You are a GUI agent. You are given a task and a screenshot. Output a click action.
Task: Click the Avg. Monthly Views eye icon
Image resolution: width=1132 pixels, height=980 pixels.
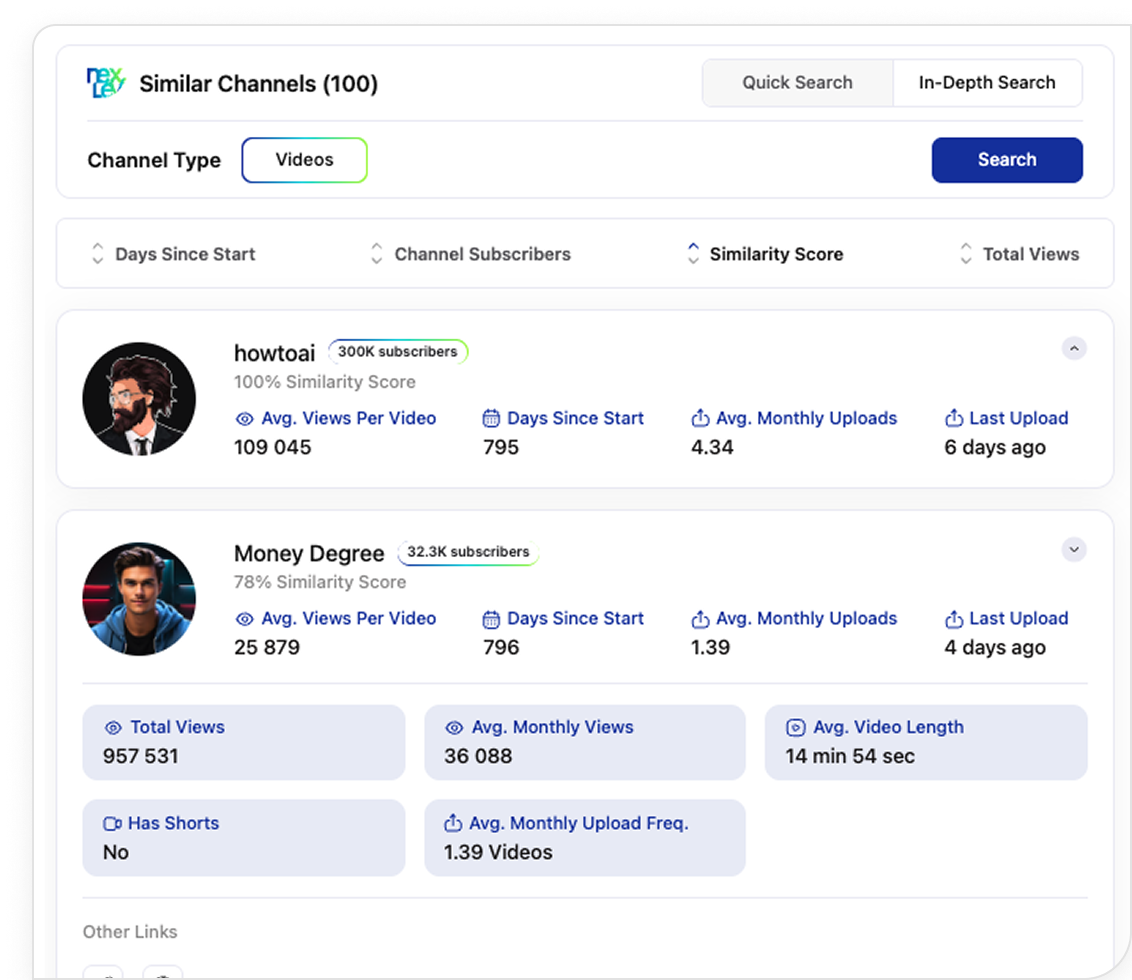click(x=454, y=728)
